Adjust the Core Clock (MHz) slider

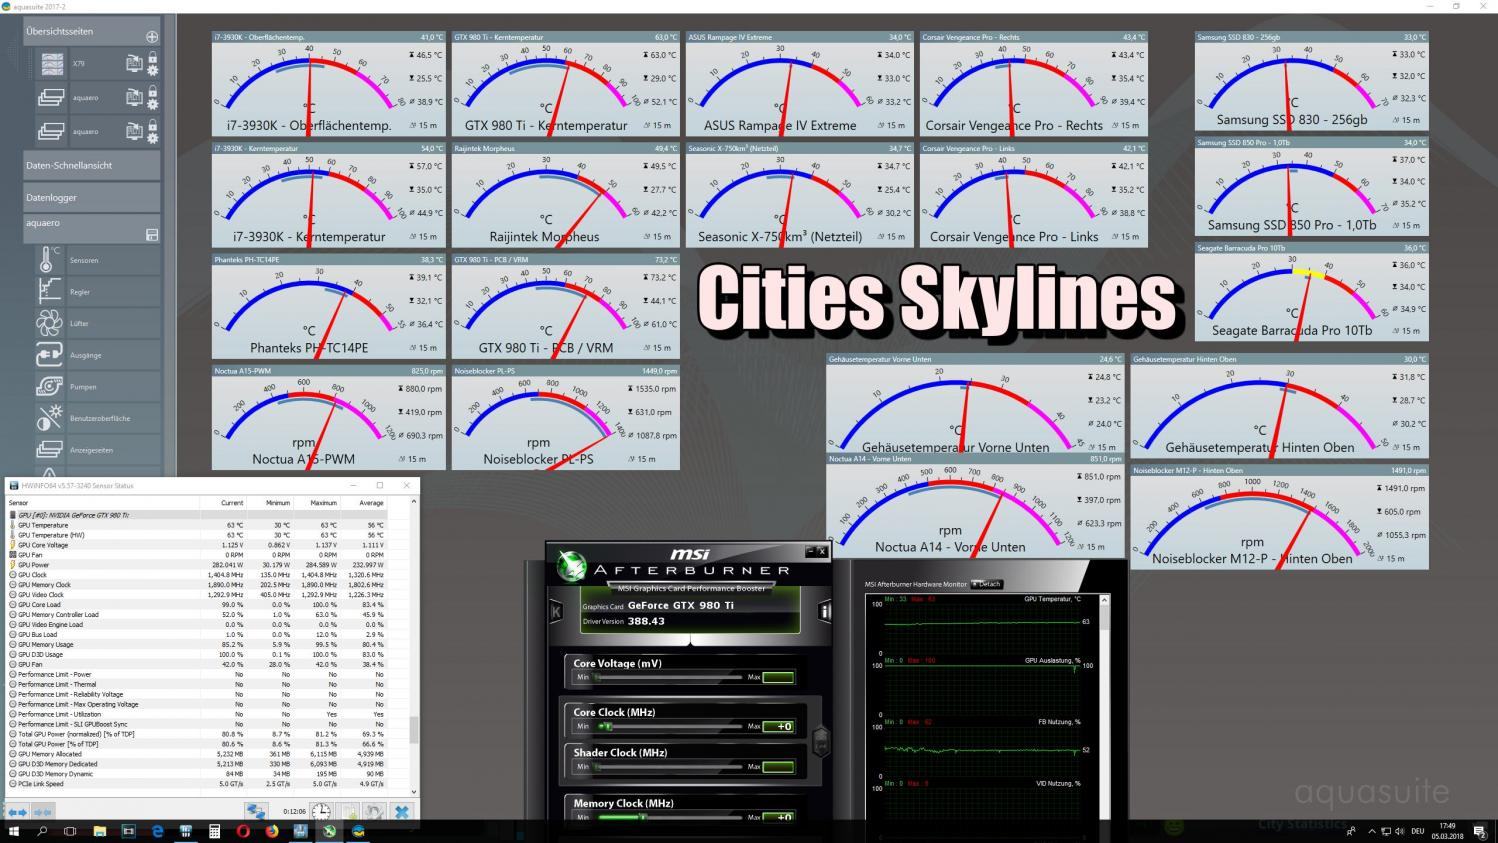(670, 726)
